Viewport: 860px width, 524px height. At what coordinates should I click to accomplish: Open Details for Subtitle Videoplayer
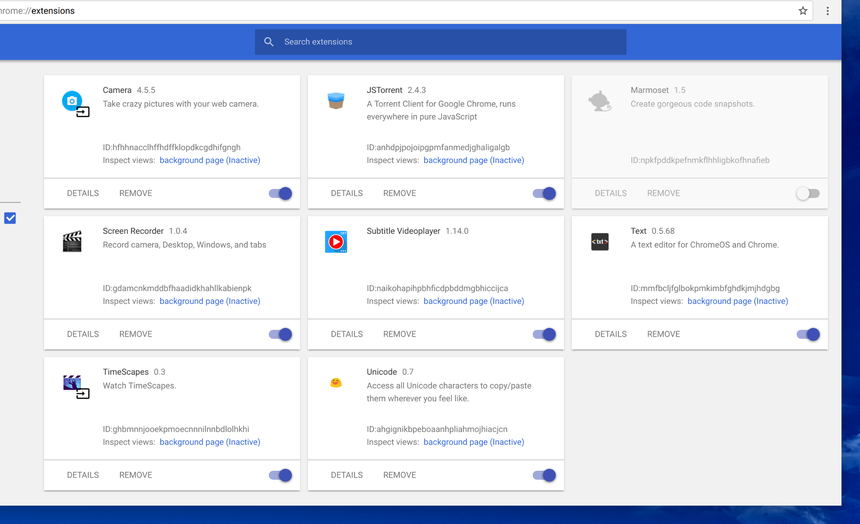coord(347,334)
